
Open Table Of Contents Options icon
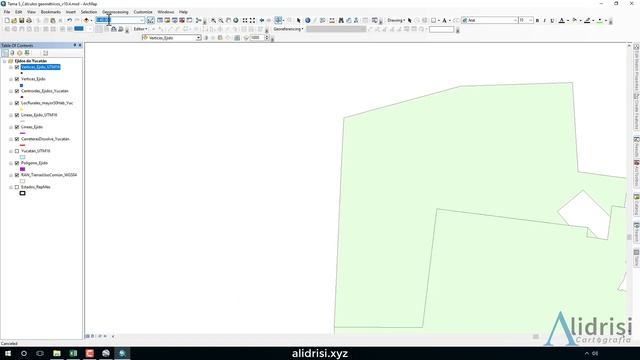(45, 53)
